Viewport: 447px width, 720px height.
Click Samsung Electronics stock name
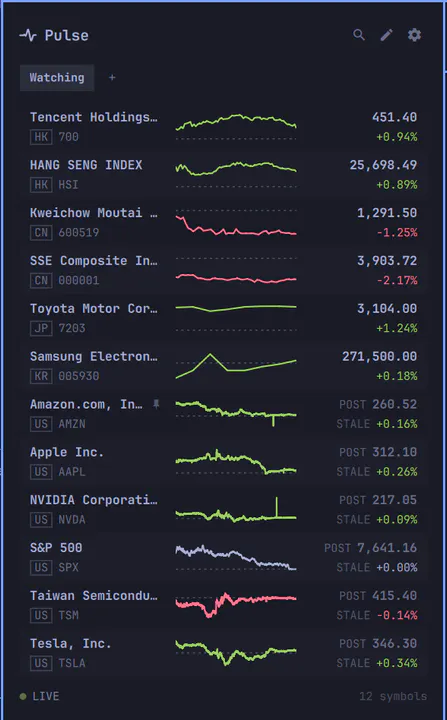click(x=94, y=356)
